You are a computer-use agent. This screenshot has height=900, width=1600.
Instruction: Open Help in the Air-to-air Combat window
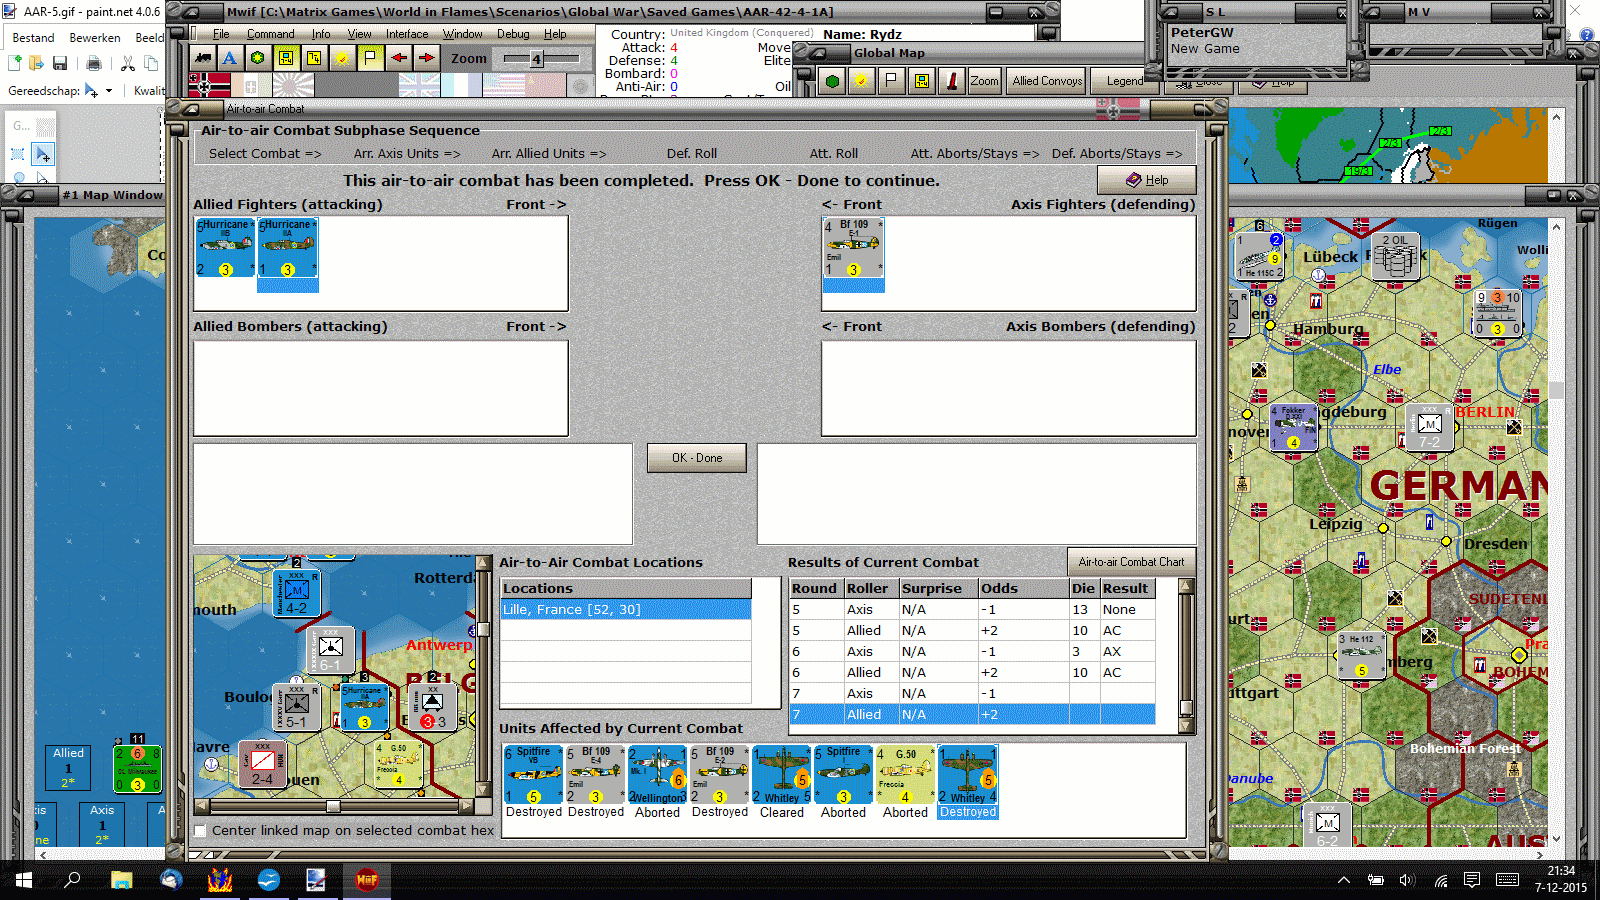point(1146,180)
